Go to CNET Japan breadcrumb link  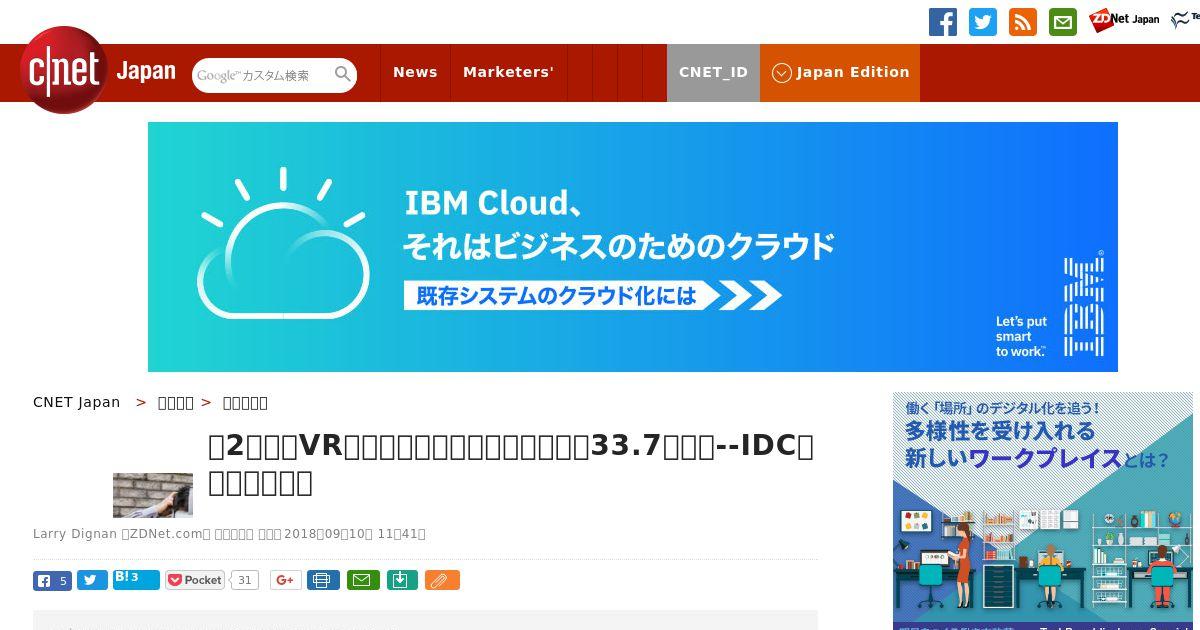pos(76,402)
